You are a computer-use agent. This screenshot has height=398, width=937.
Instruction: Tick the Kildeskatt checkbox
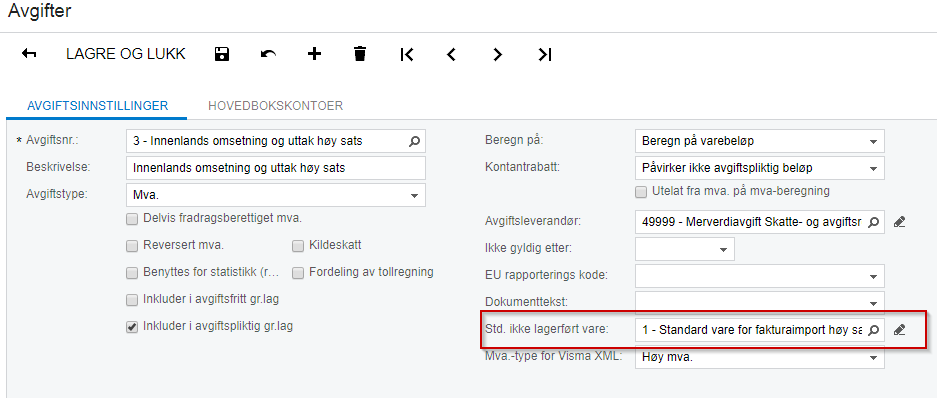(298, 246)
